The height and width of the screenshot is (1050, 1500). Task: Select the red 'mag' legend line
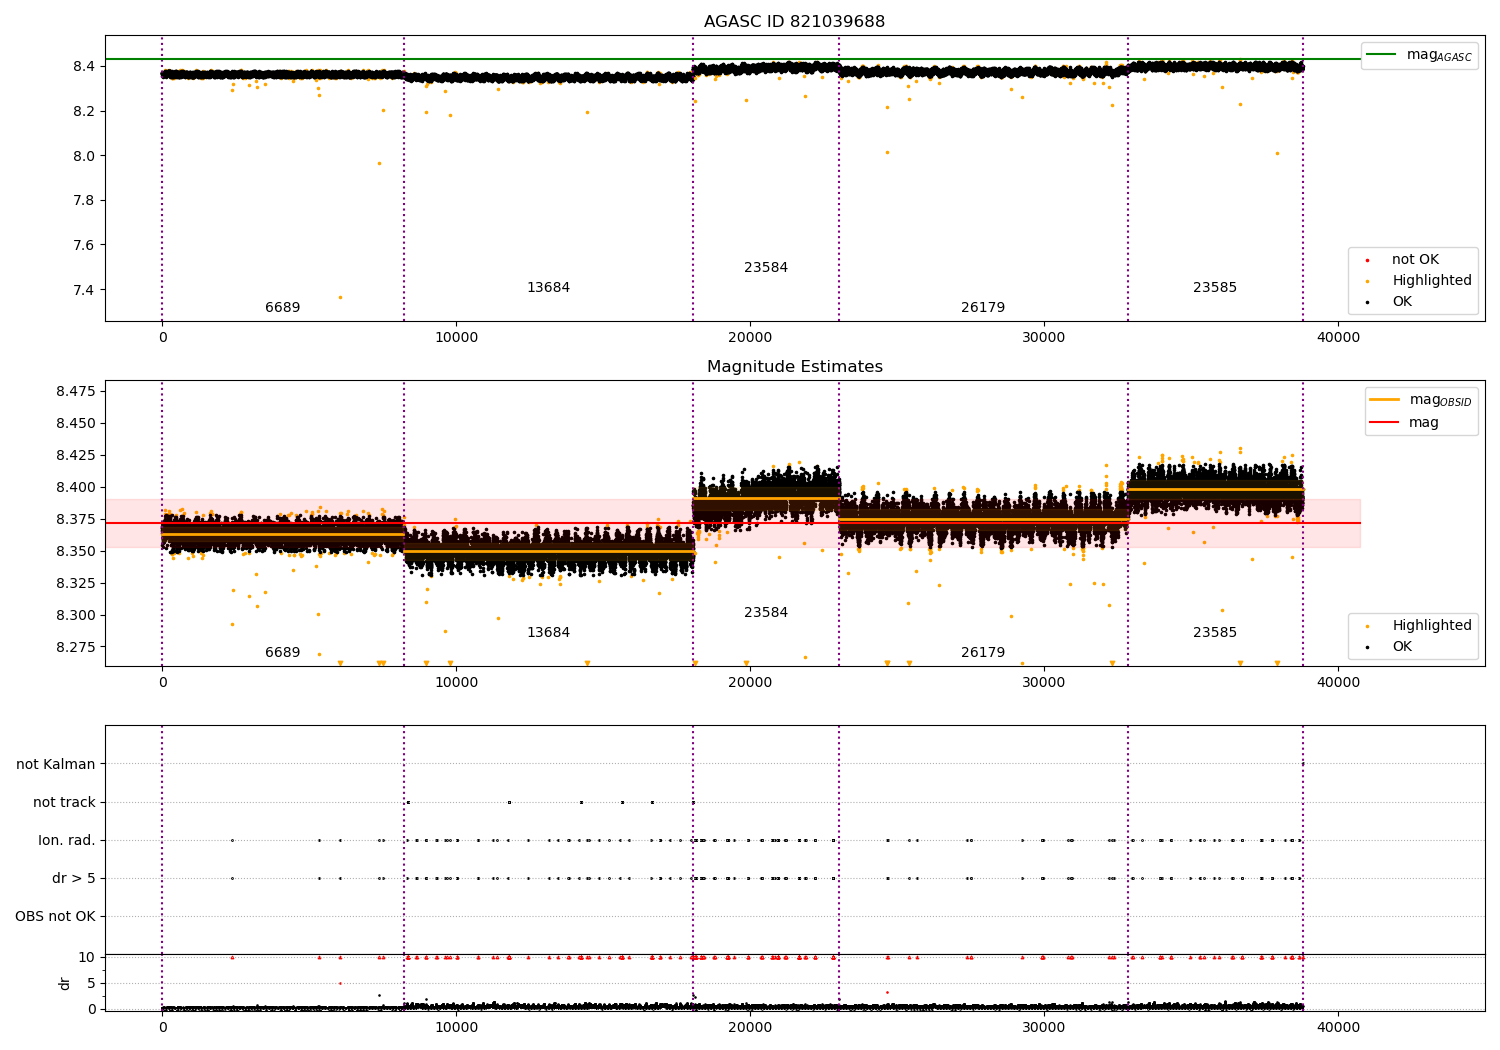pyautogui.click(x=1384, y=423)
